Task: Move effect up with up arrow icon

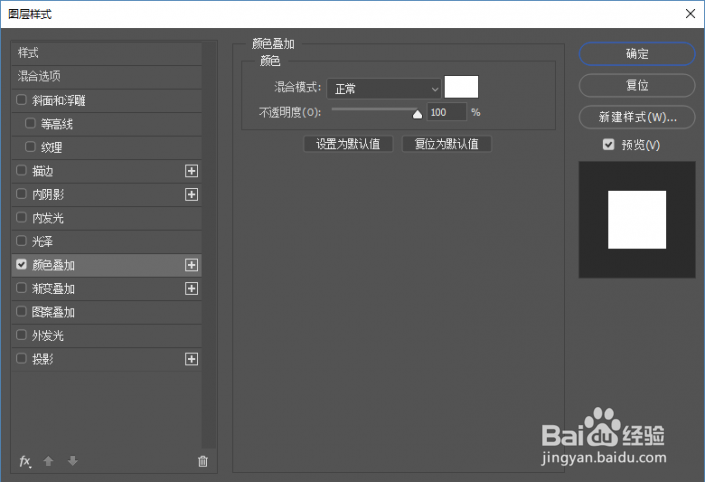Action: [x=48, y=461]
